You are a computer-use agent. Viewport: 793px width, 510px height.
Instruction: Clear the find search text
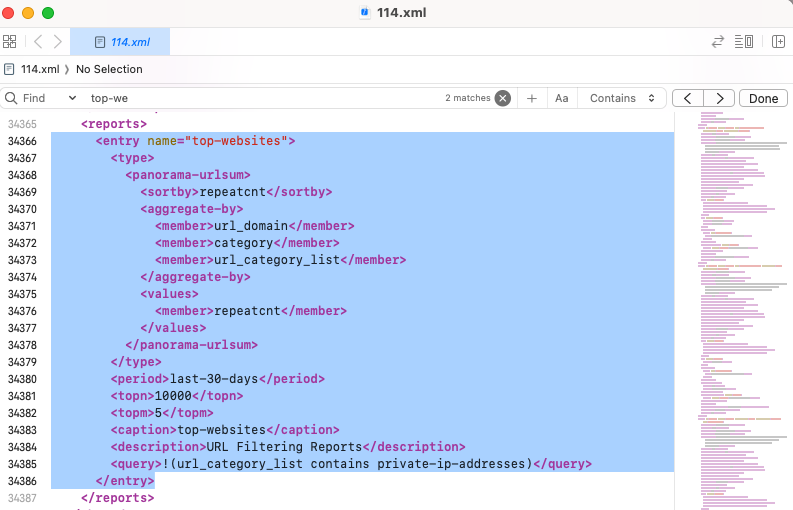point(502,98)
